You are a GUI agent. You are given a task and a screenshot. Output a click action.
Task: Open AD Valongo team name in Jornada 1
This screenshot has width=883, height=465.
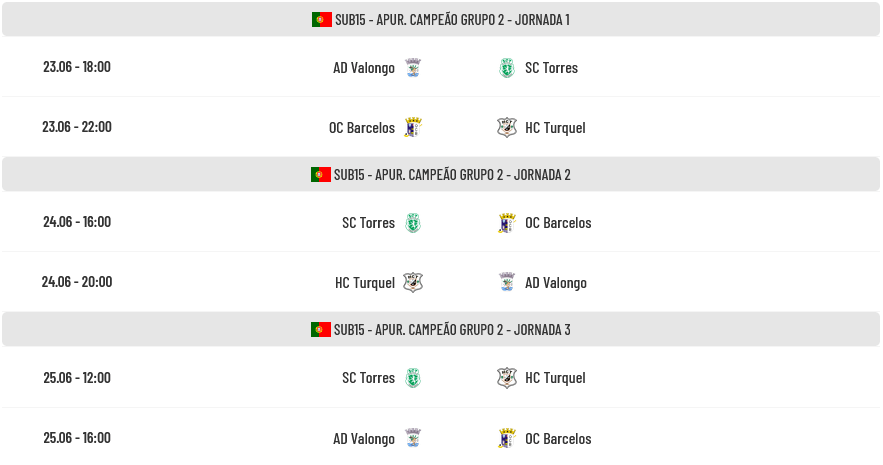pos(364,68)
